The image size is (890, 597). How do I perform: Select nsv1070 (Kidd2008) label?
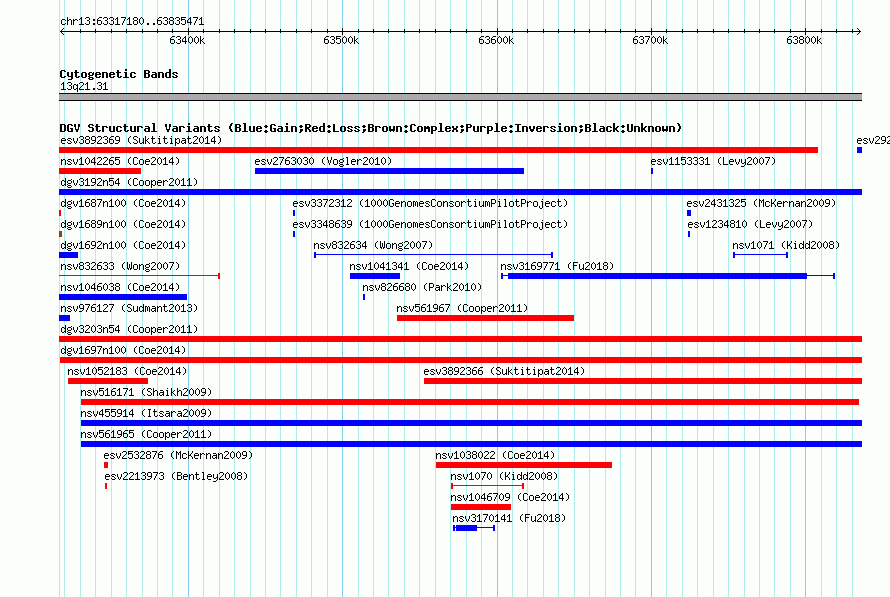(504, 476)
